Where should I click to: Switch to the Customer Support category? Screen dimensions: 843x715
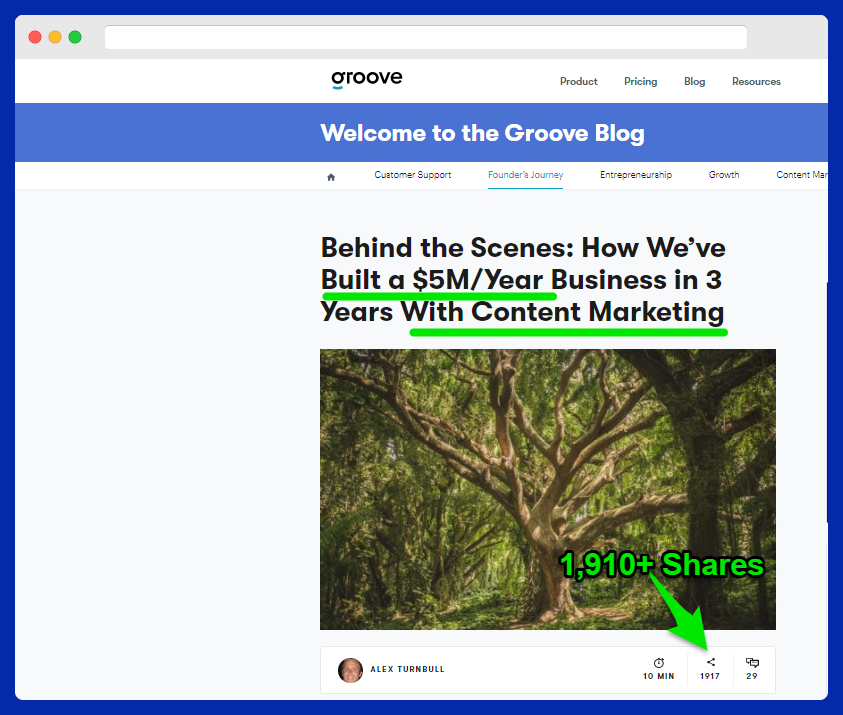[412, 175]
